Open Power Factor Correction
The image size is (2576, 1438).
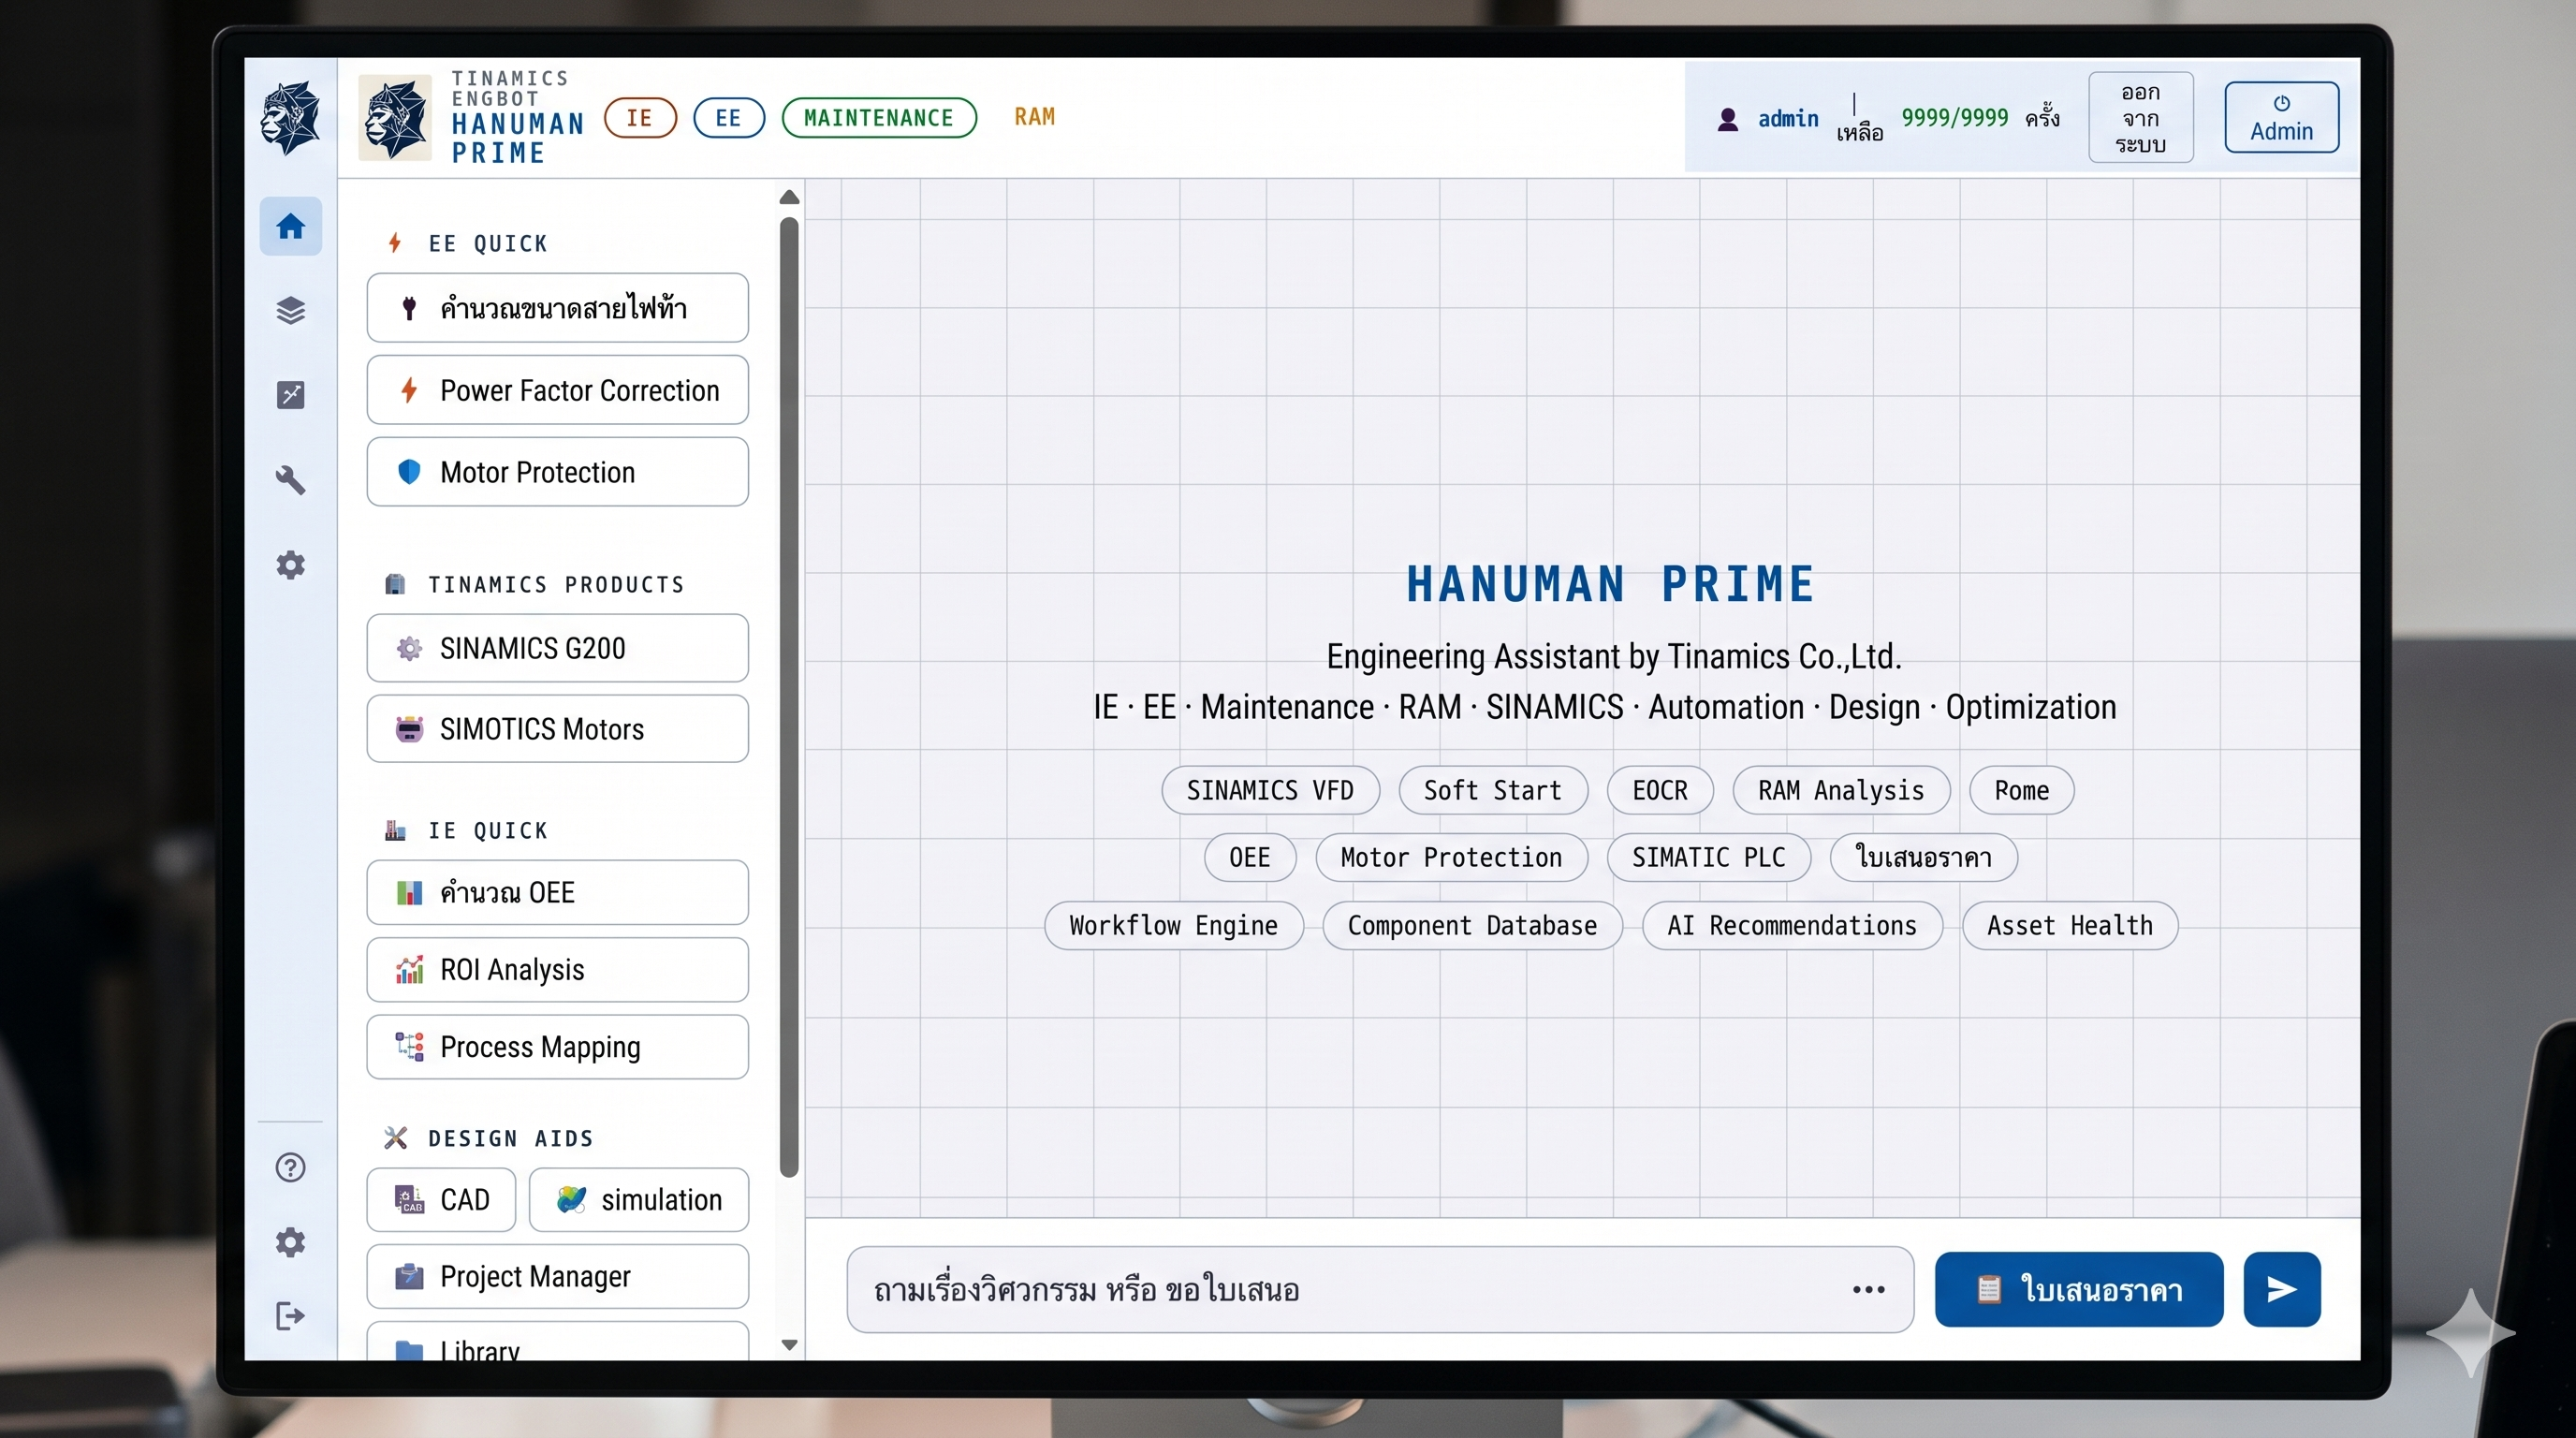click(557, 390)
